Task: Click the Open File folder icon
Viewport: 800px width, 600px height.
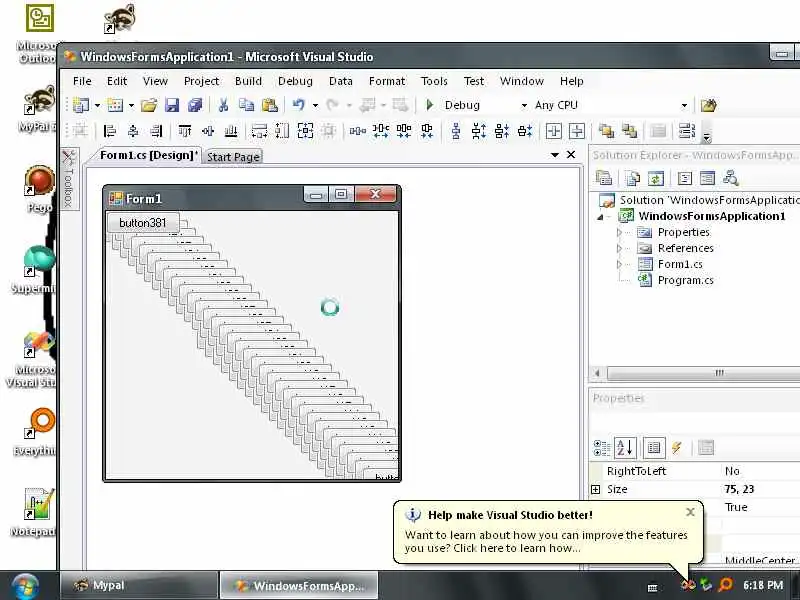Action: (149, 105)
